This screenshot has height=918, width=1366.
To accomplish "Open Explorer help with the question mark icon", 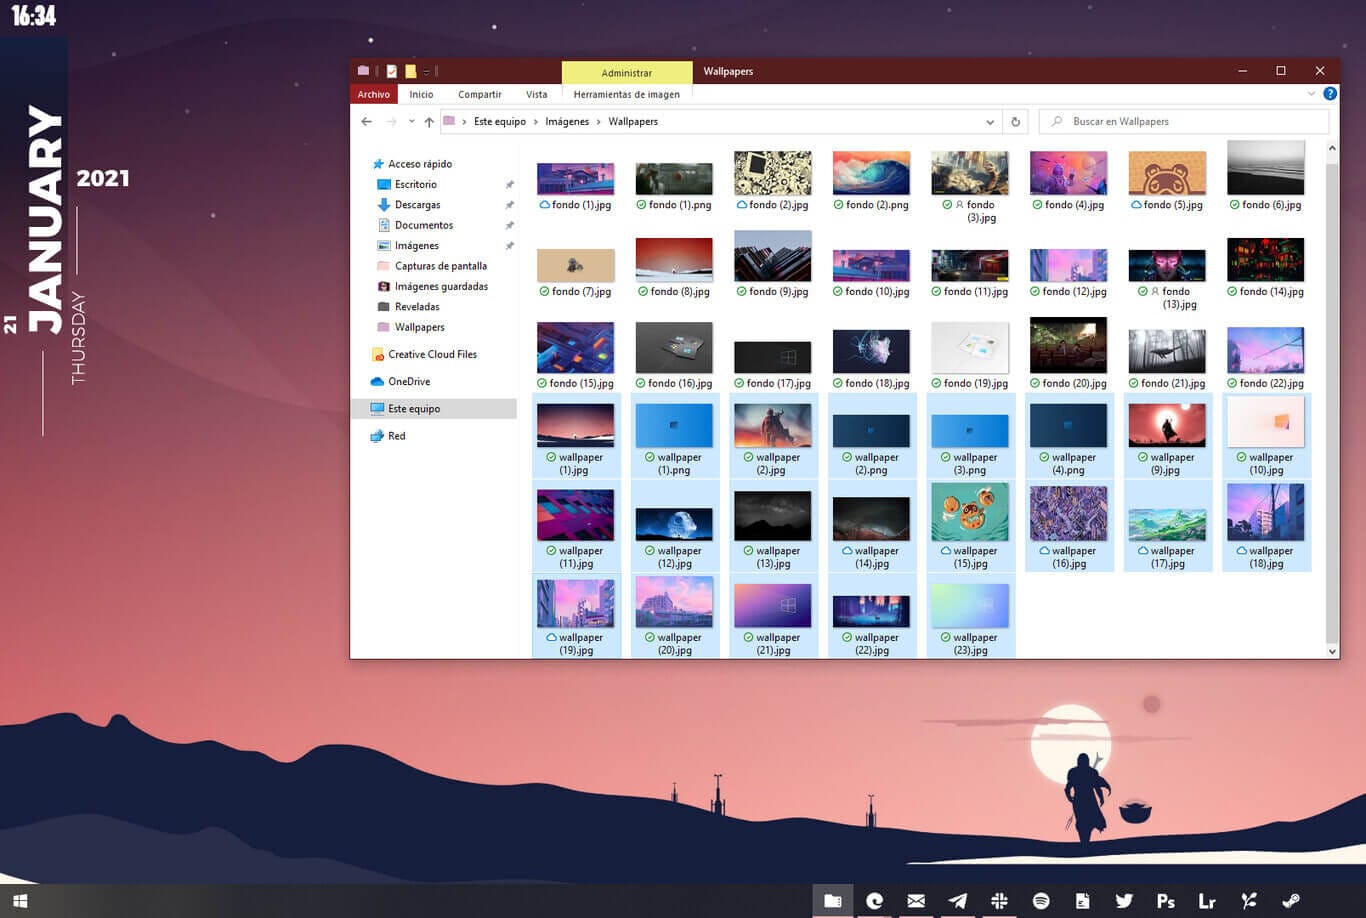I will [x=1330, y=93].
